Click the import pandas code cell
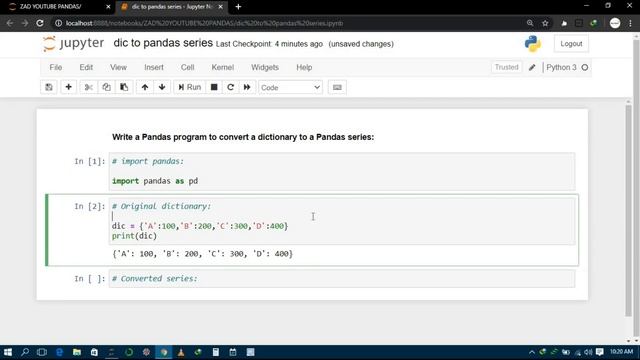 pyautogui.click(x=342, y=171)
